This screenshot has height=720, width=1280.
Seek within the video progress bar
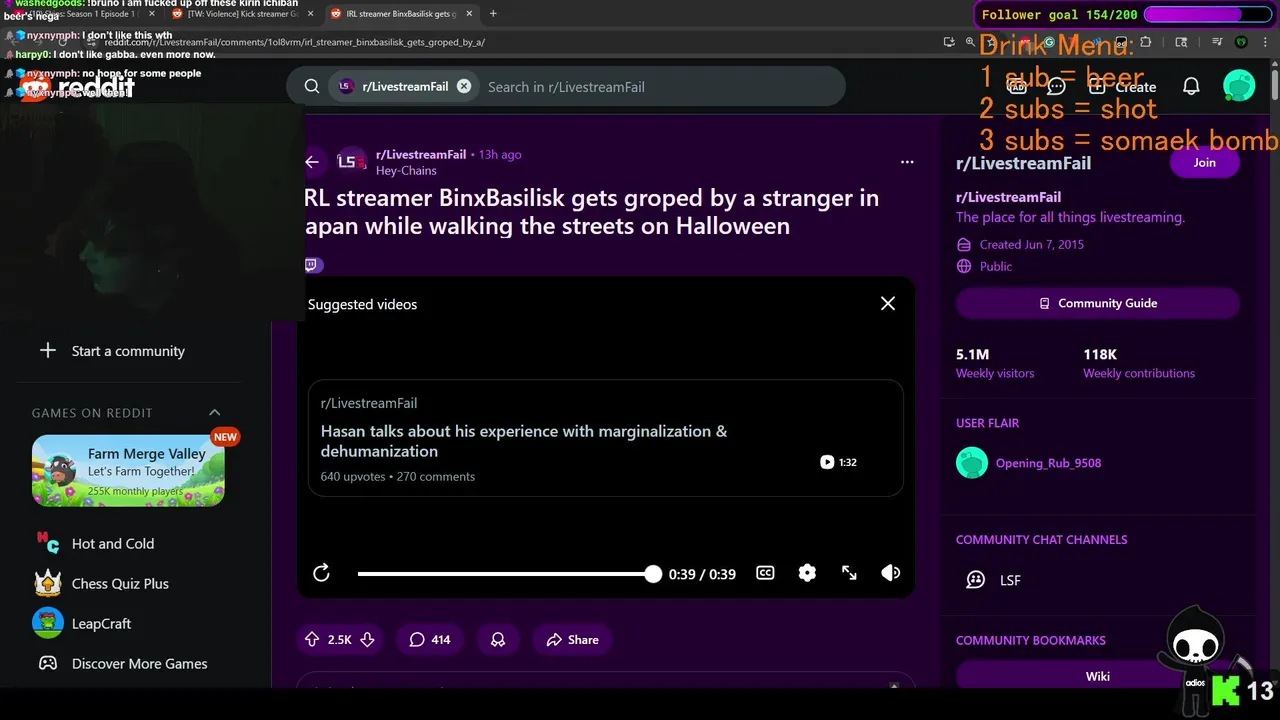point(506,573)
